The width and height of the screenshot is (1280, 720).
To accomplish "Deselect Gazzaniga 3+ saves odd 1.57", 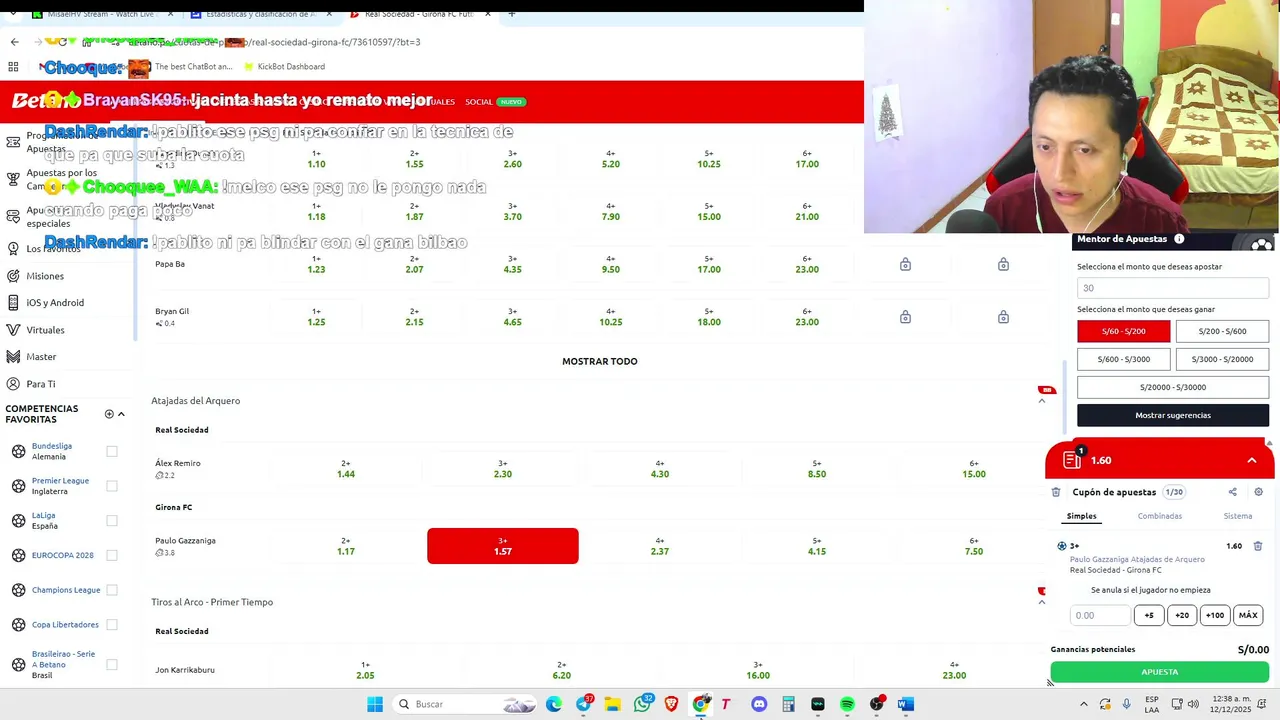I will tap(502, 546).
